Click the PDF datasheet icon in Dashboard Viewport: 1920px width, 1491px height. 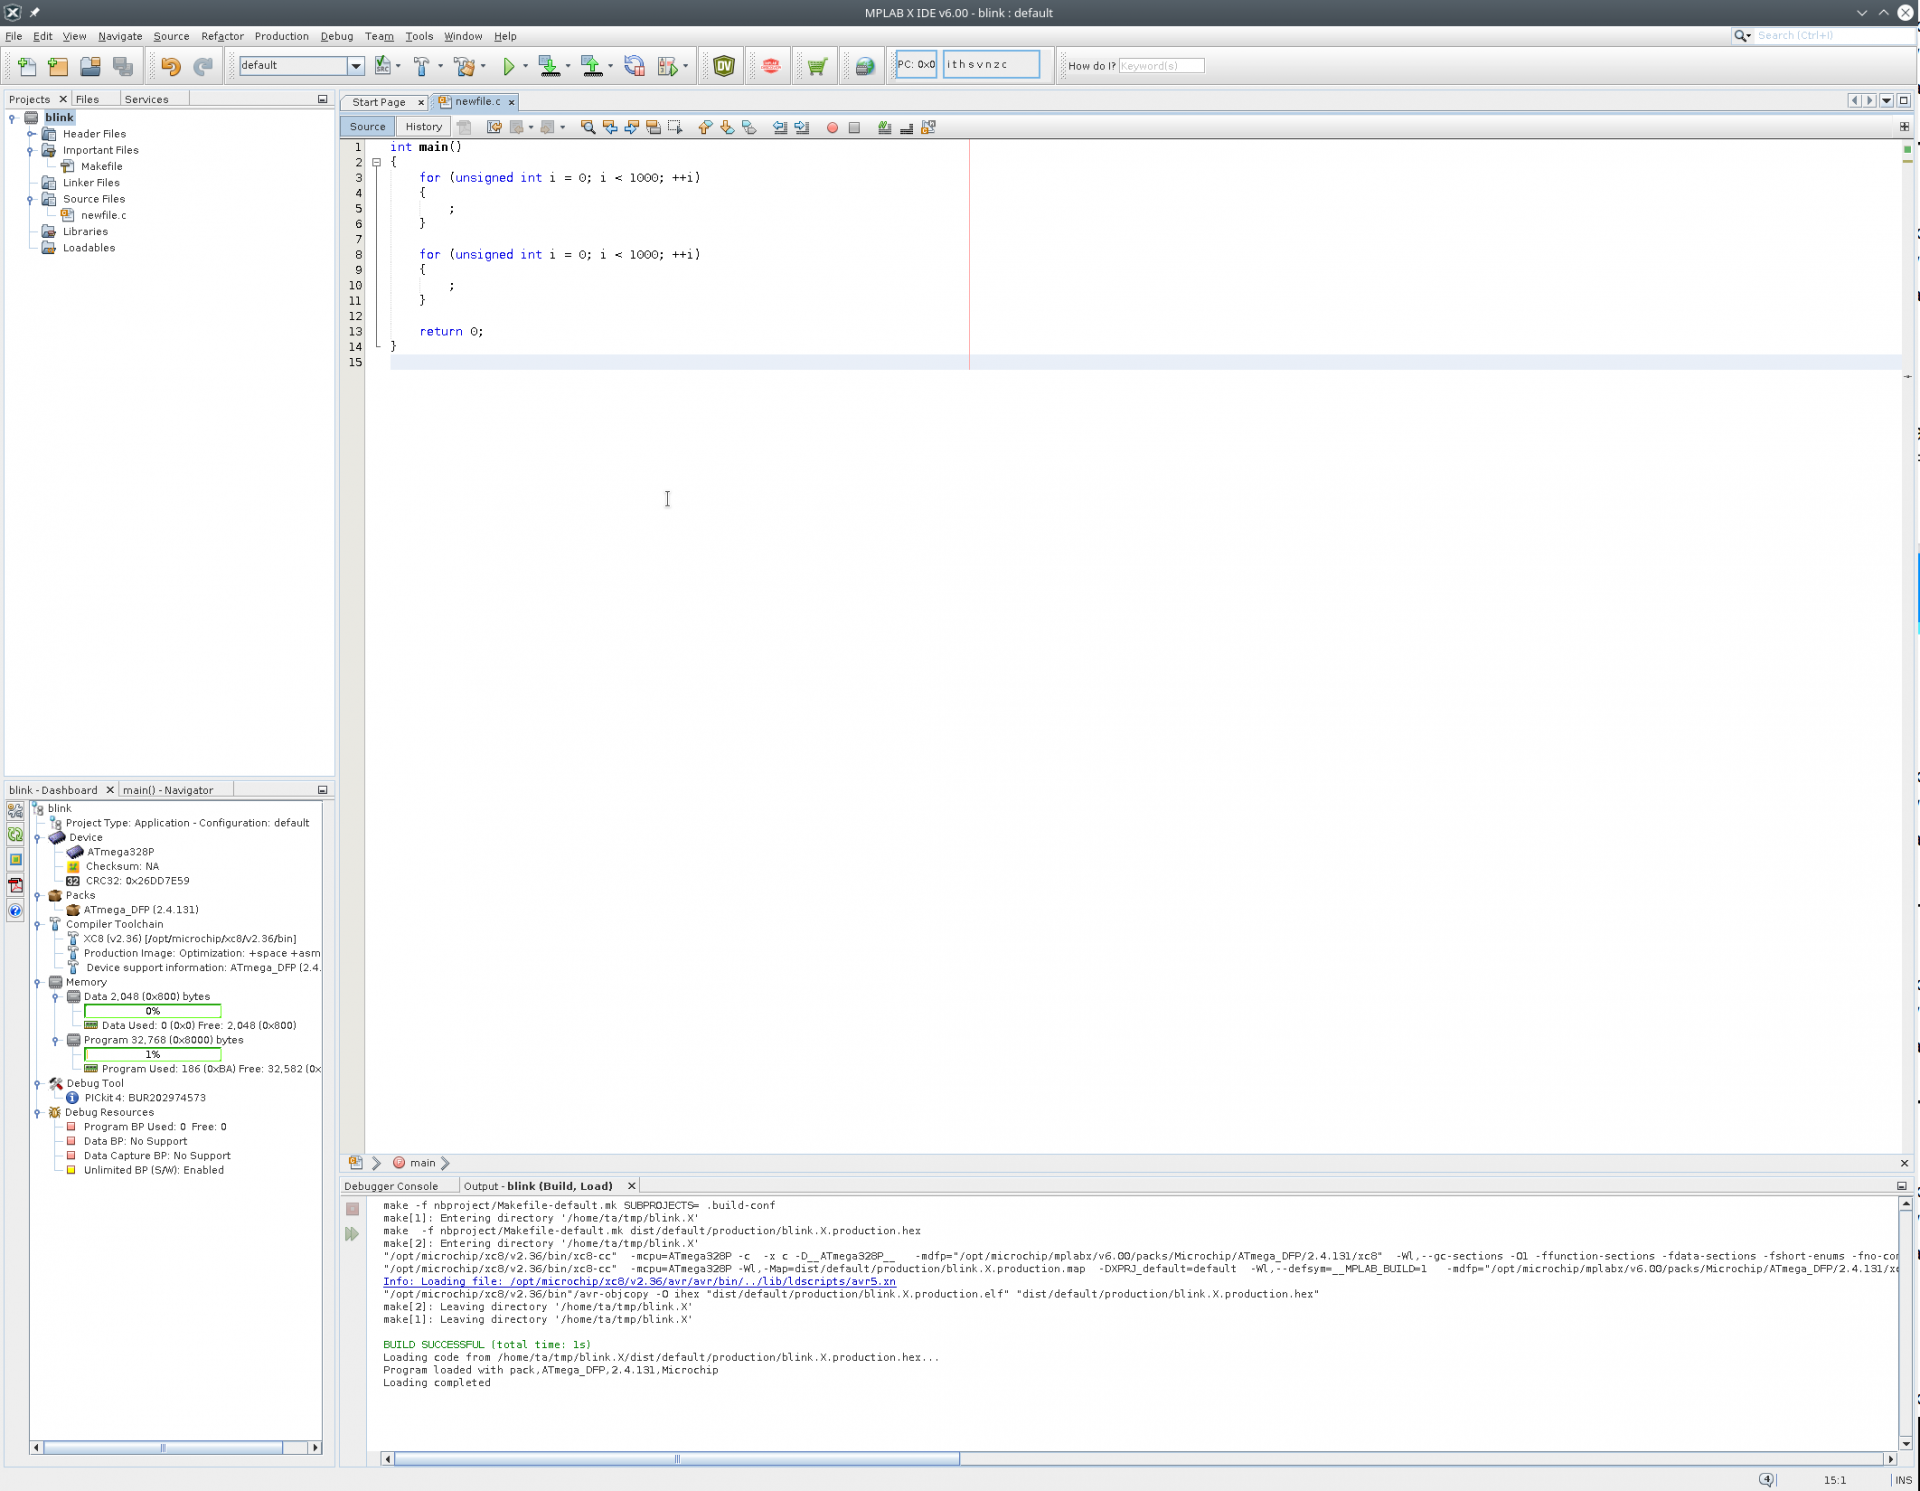[15, 885]
